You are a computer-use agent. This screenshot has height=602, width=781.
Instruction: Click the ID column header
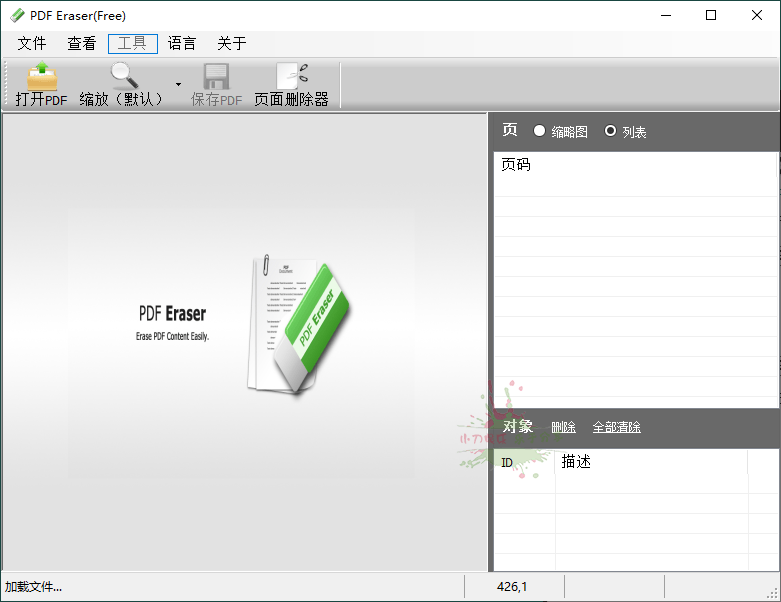click(x=507, y=462)
